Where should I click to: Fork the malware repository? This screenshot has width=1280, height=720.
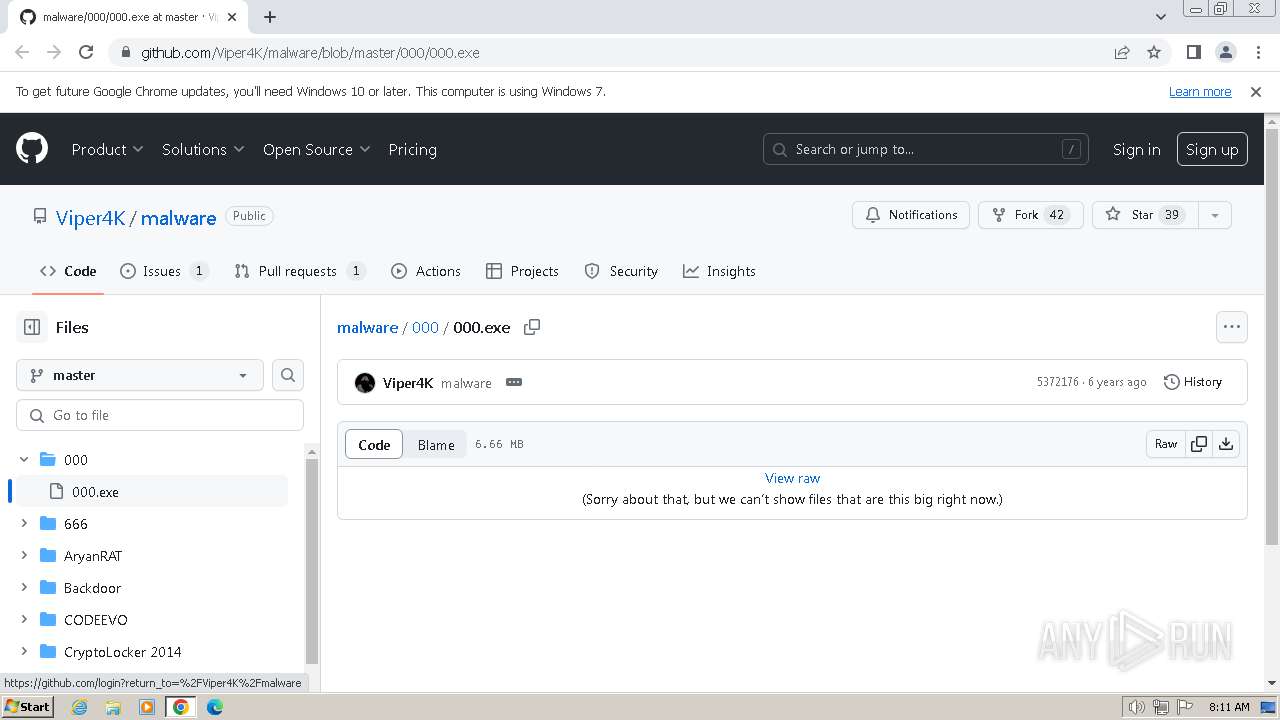pos(1031,215)
